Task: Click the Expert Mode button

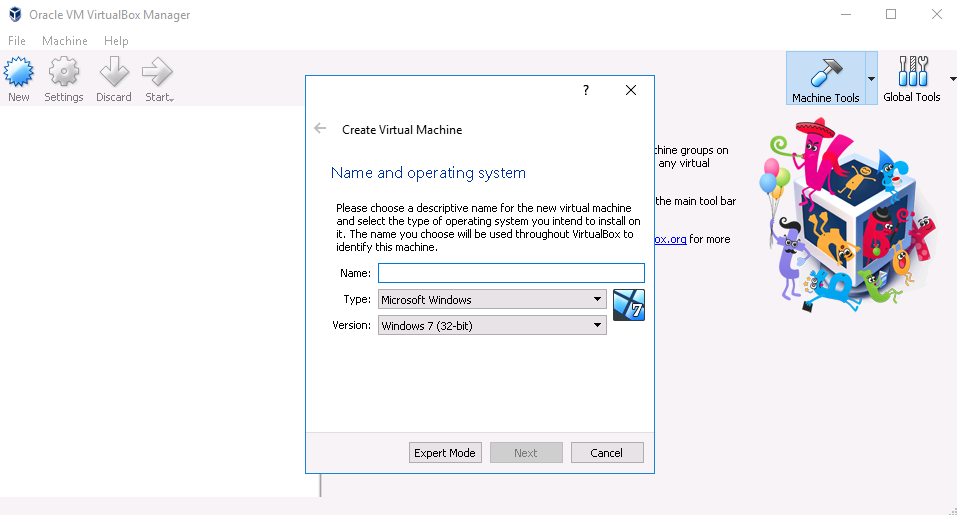Action: (x=445, y=453)
